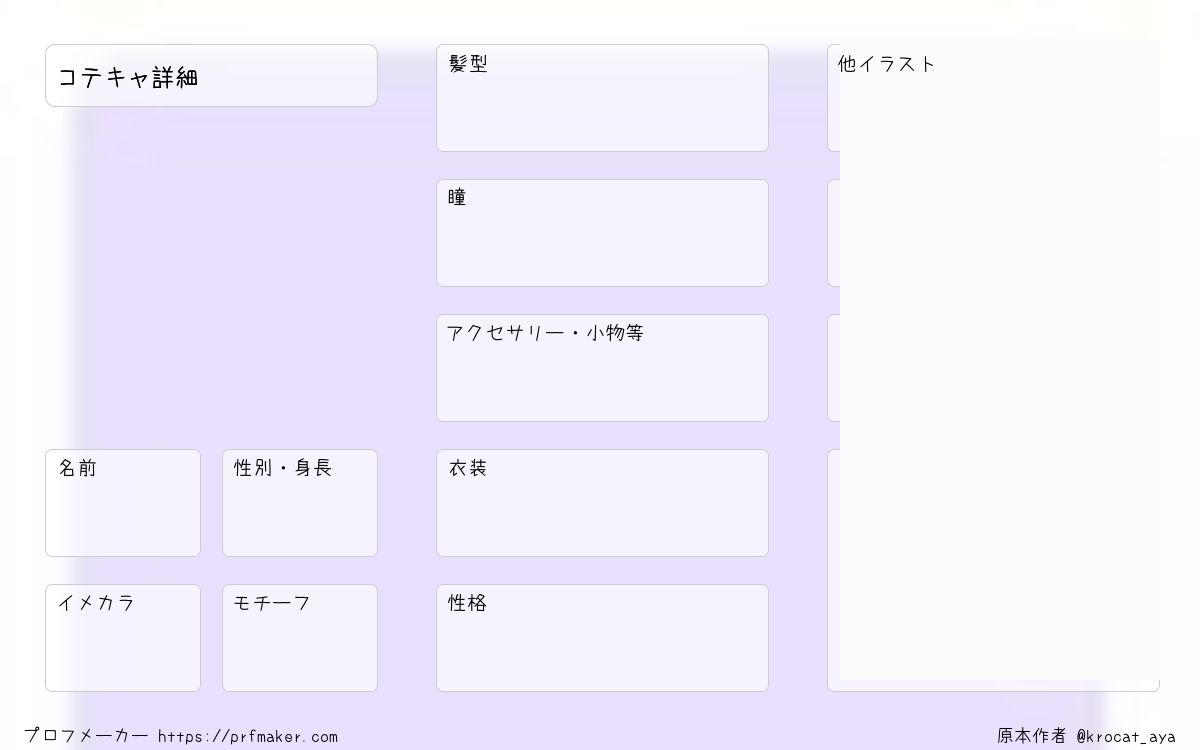Viewport: 1200px width, 750px height.
Task: Click the モチーフ field box
Action: 300,638
